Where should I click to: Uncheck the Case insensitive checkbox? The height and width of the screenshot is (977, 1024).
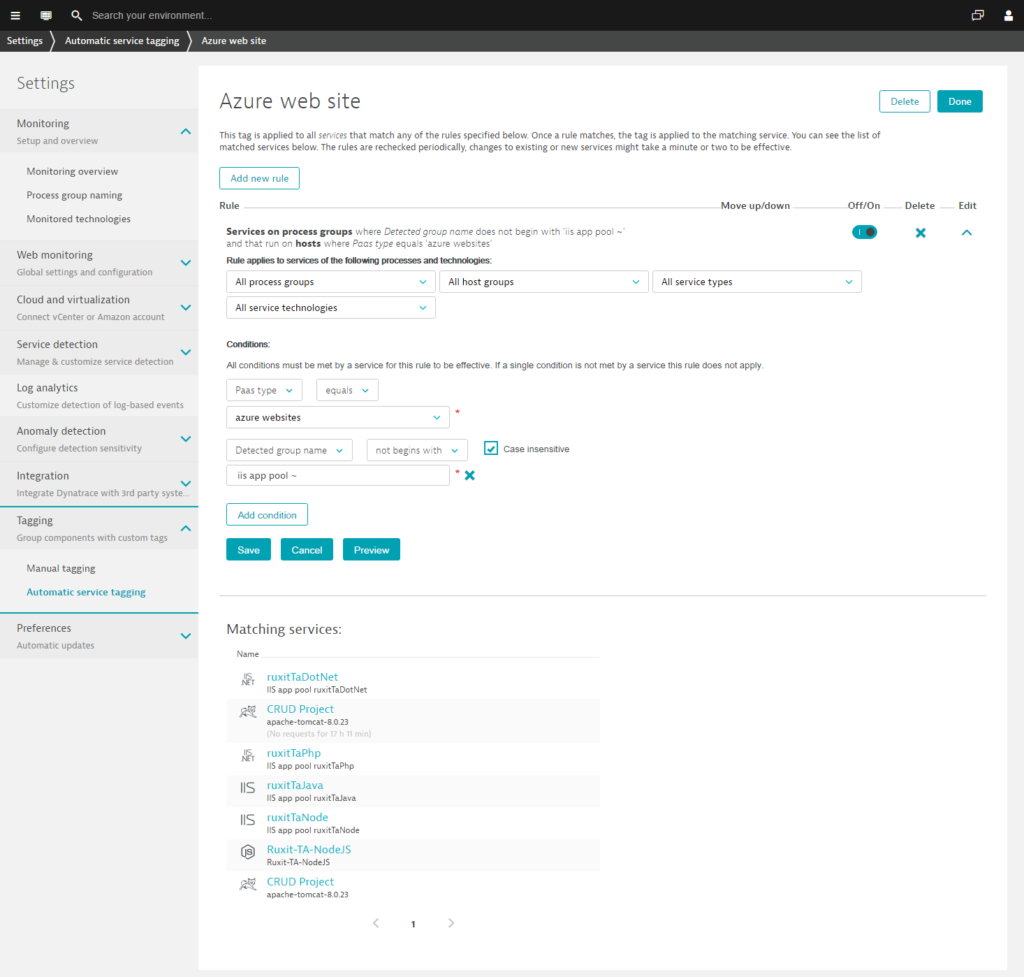(490, 448)
